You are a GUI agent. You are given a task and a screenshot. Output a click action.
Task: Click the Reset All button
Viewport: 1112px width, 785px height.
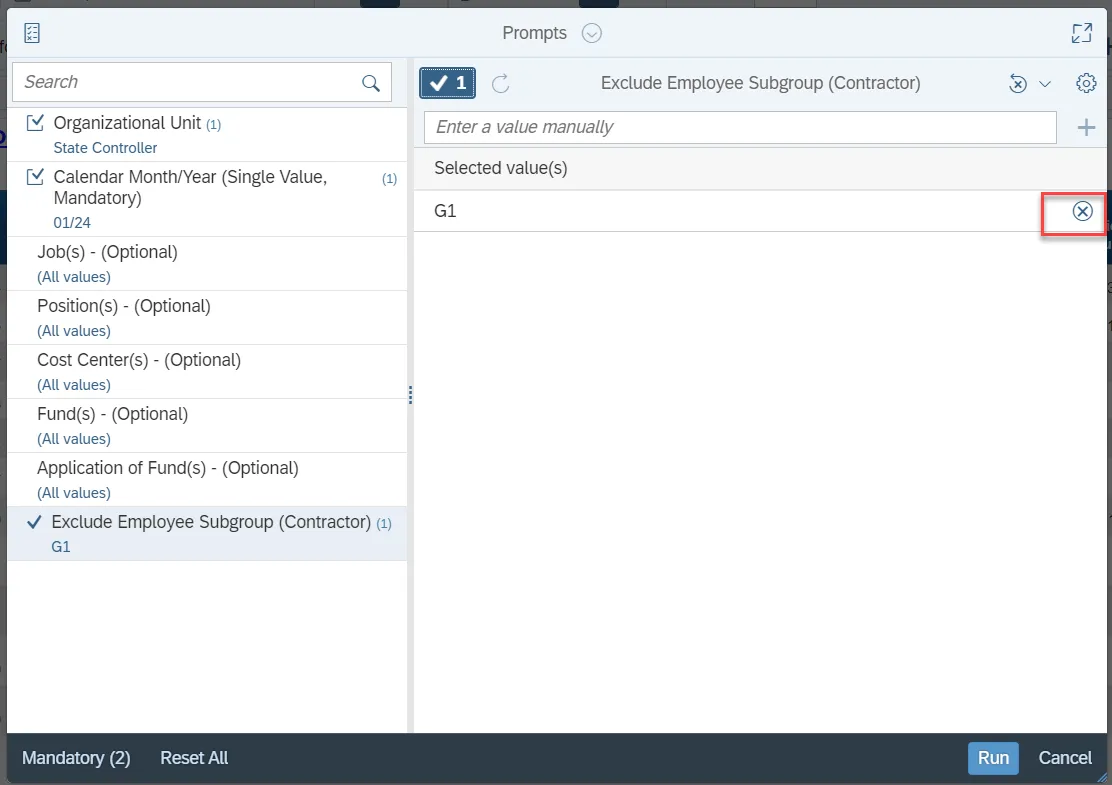(x=194, y=758)
